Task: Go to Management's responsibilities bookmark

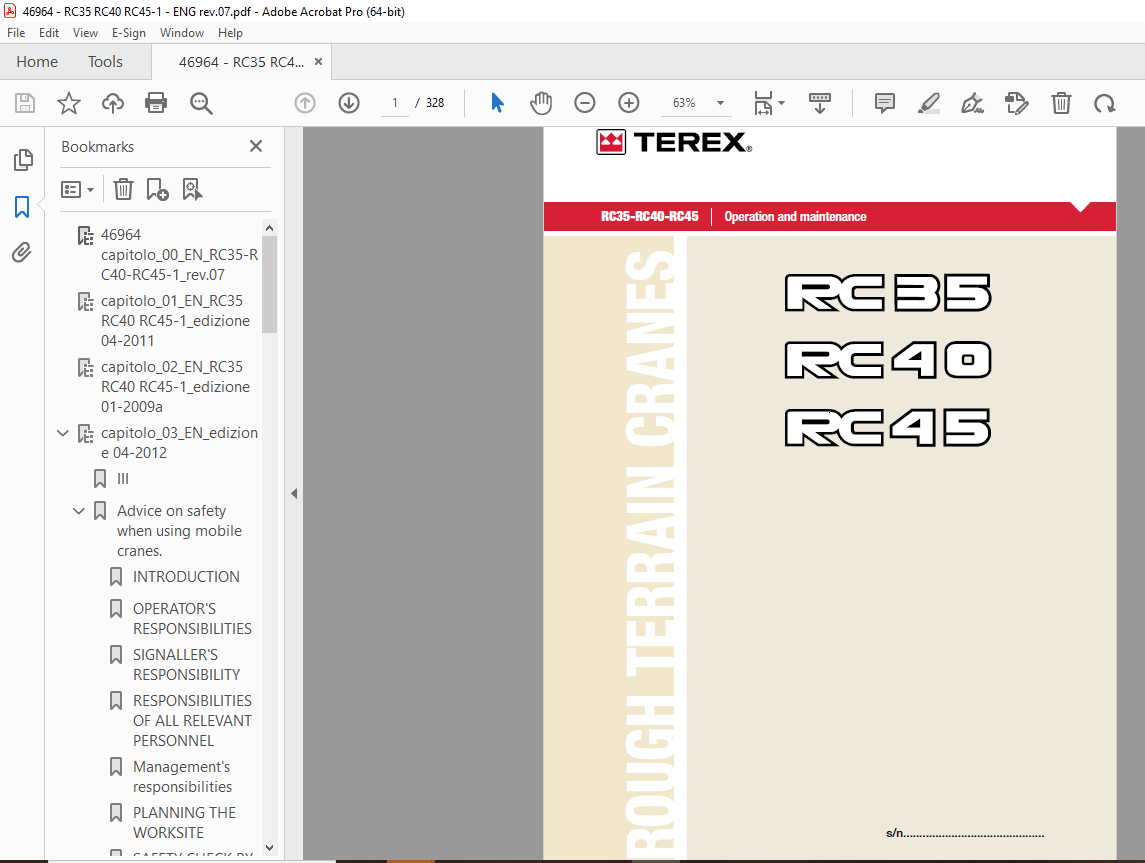Action: [x=183, y=777]
